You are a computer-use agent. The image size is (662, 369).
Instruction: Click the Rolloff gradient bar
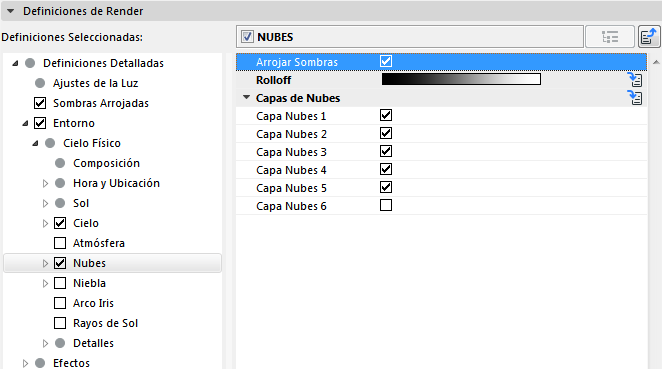(x=461, y=79)
